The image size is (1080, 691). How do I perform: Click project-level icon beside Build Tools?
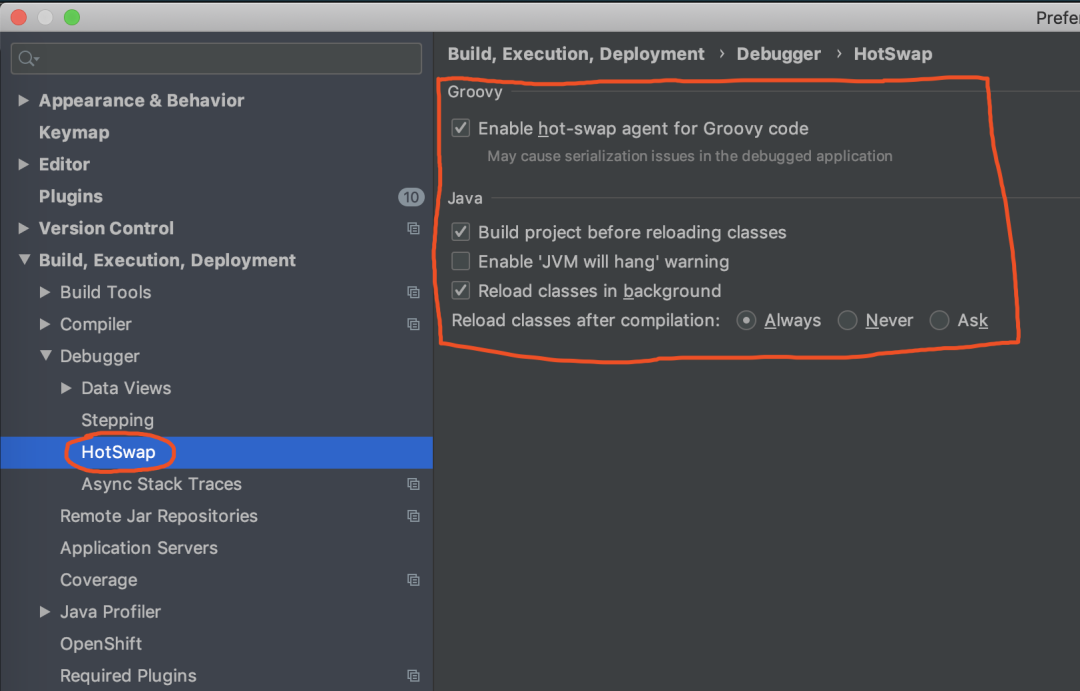(413, 293)
